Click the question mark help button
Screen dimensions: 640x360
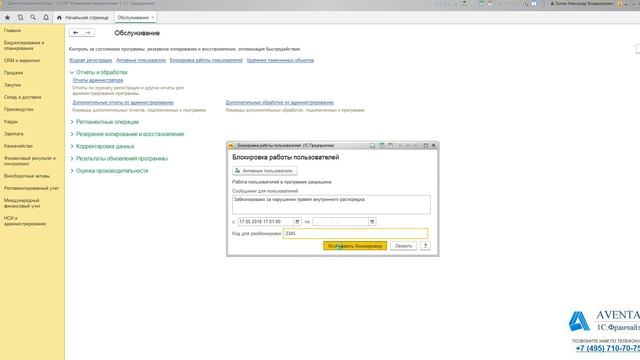pyautogui.click(x=425, y=246)
